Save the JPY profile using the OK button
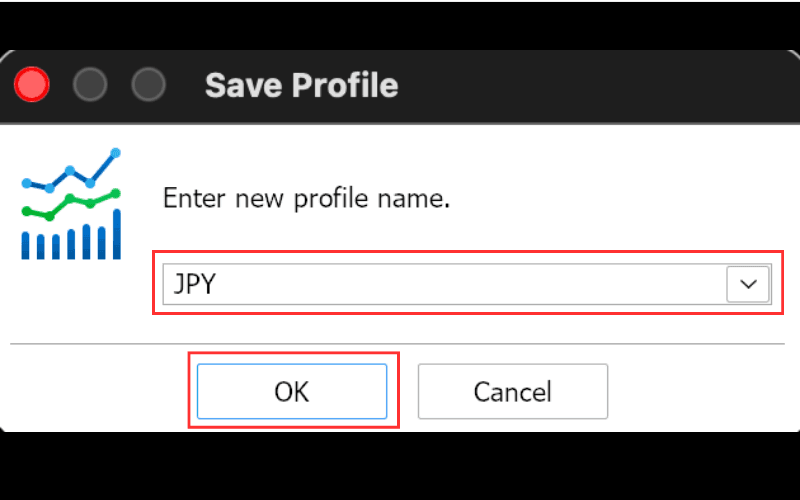 [x=292, y=391]
